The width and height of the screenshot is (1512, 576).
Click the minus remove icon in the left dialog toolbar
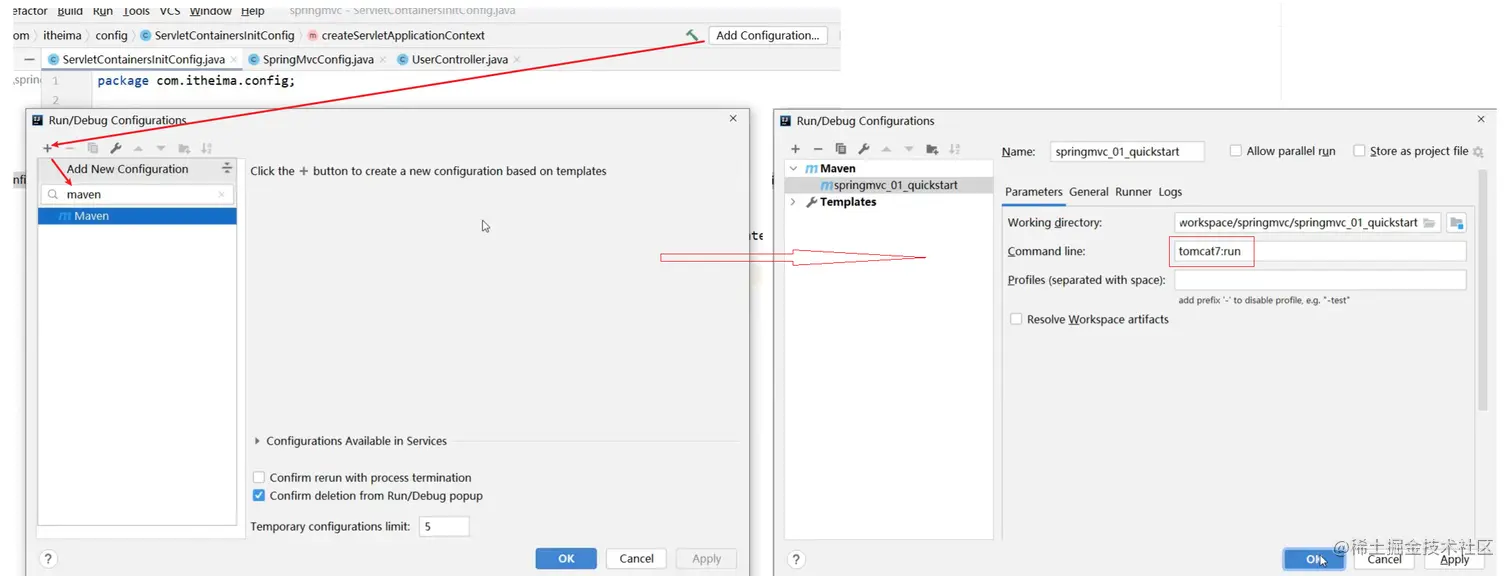coord(70,148)
